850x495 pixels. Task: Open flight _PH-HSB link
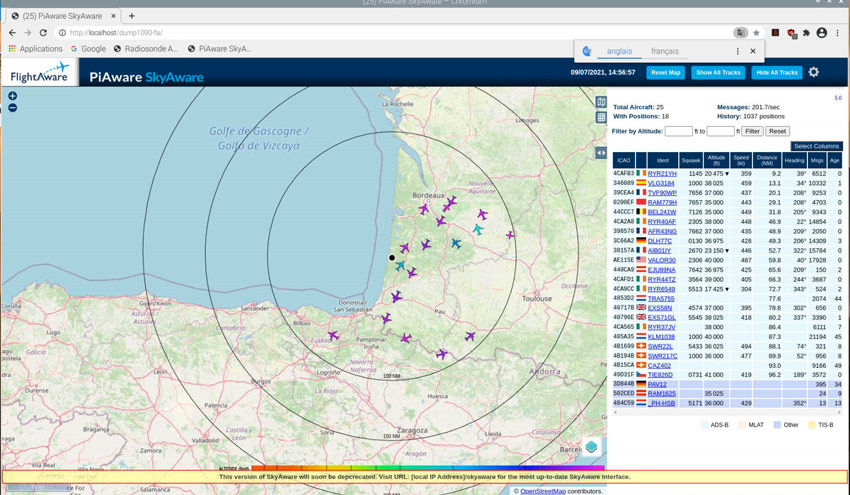tap(661, 403)
